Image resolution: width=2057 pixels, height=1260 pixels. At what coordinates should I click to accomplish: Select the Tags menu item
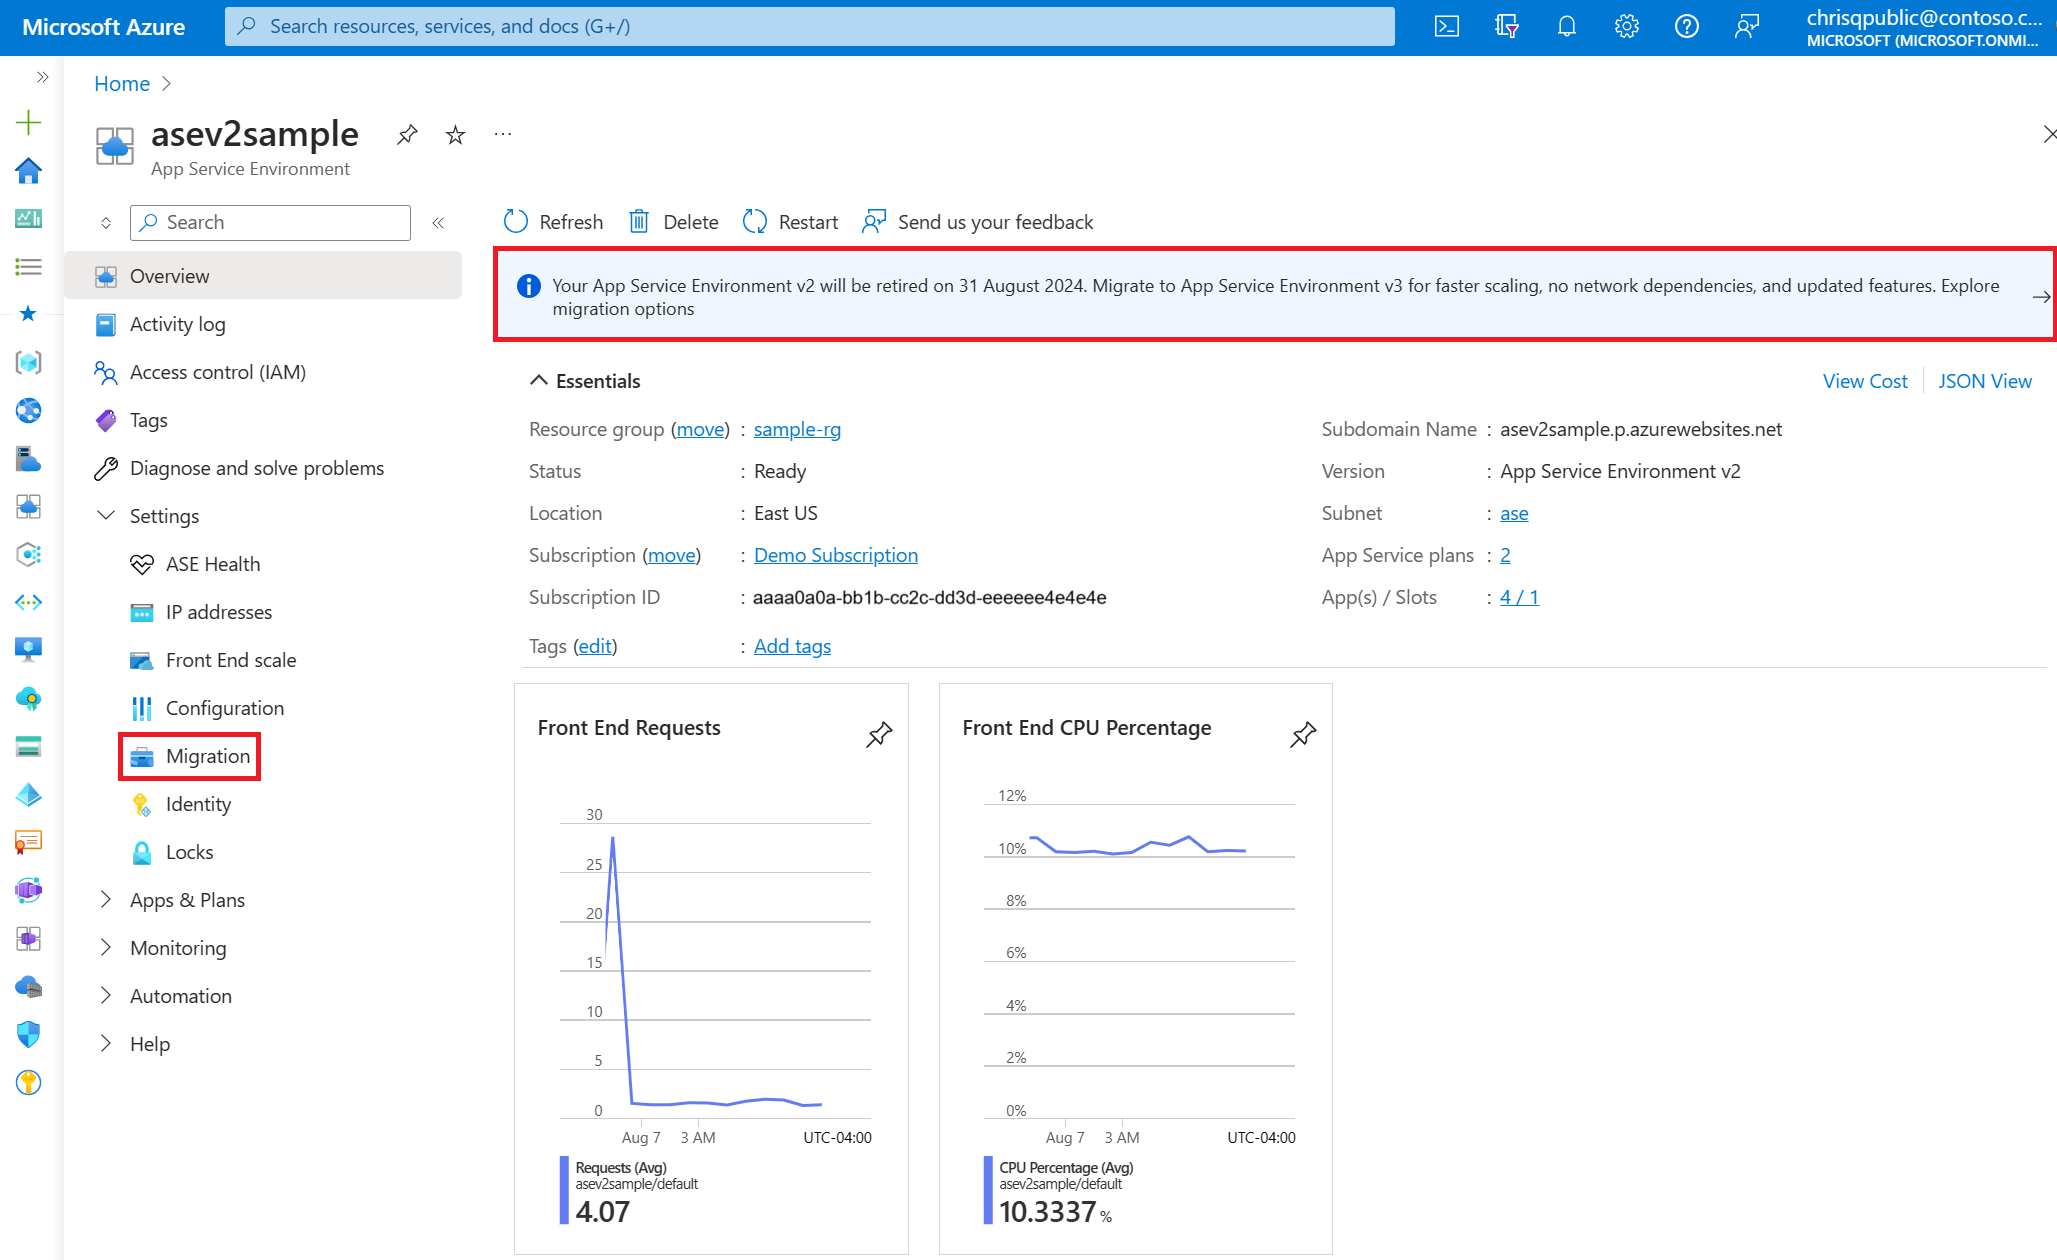point(148,419)
